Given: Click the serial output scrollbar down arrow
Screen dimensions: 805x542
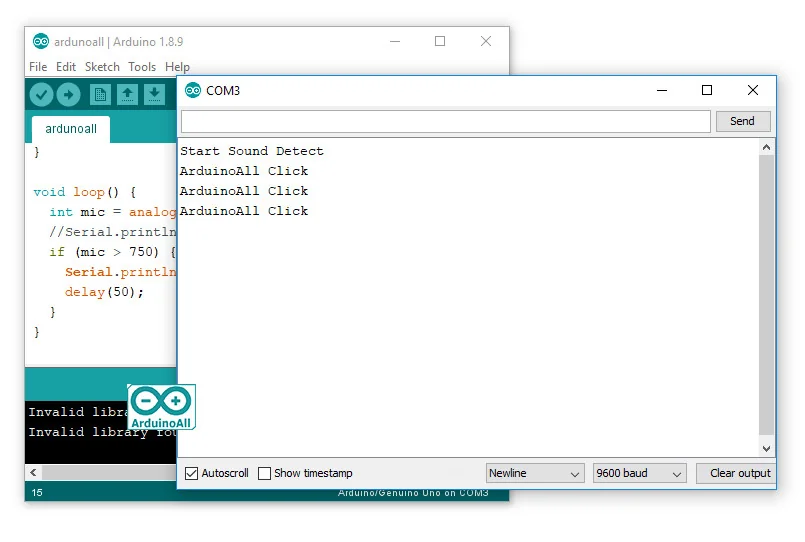Looking at the screenshot, I should click(x=766, y=449).
